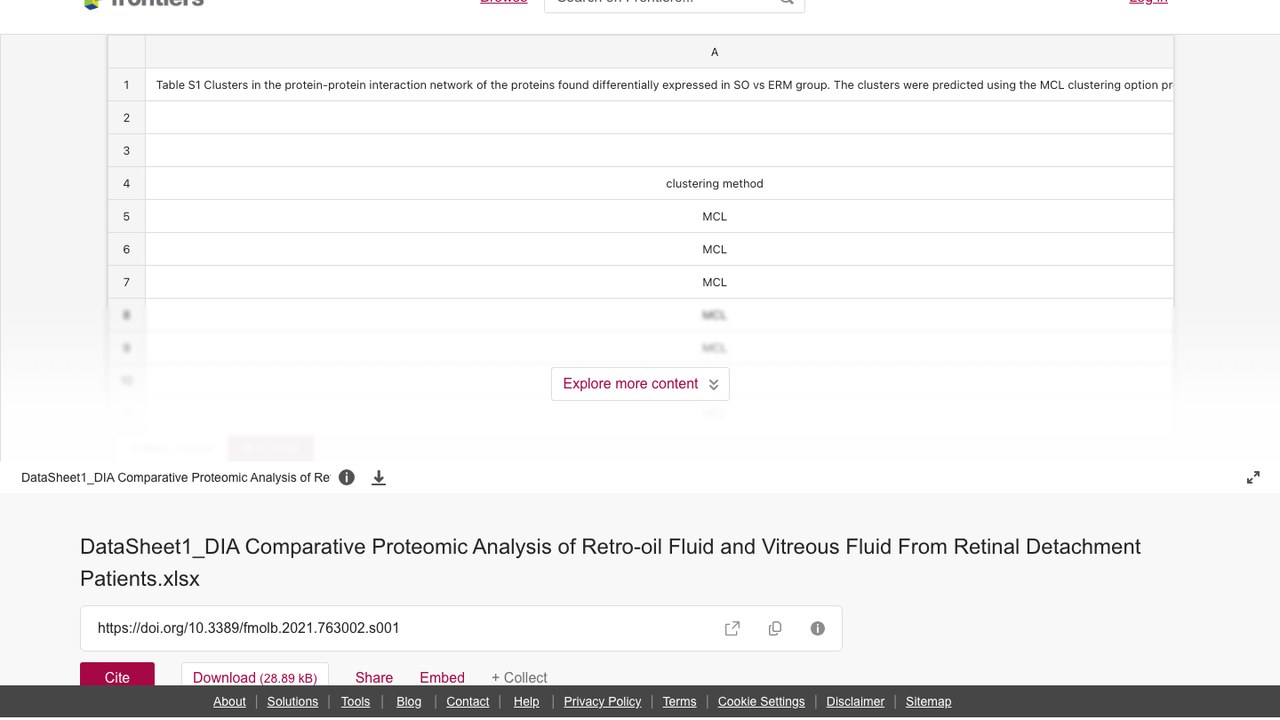The image size is (1280, 720).
Task: Open DOI link in new window
Action: click(732, 628)
